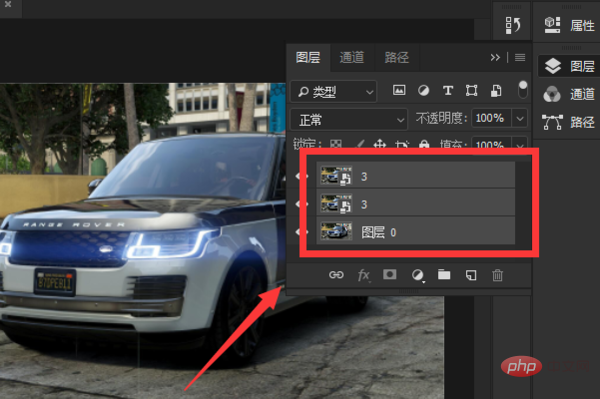Click the link layers icon
This screenshot has height=399, width=600.
(x=336, y=275)
